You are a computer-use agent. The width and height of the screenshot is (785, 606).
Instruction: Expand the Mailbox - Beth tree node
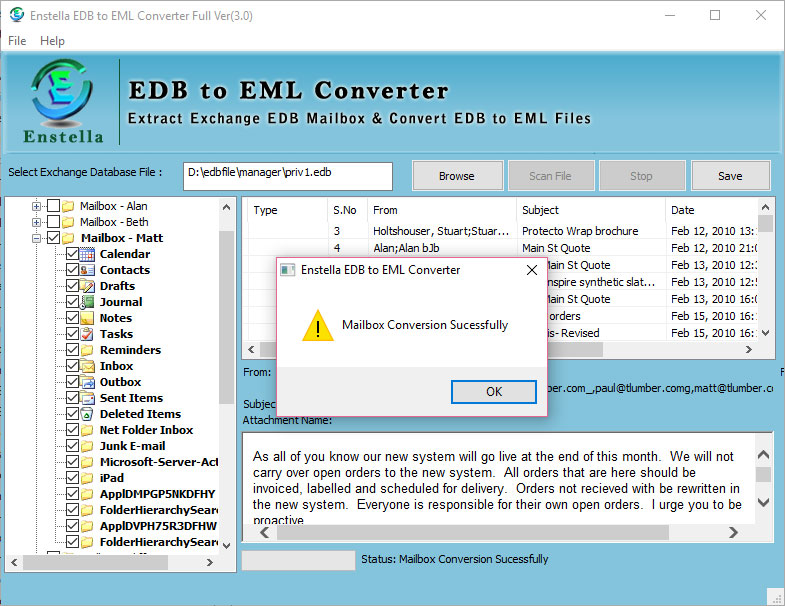[x=37, y=222]
